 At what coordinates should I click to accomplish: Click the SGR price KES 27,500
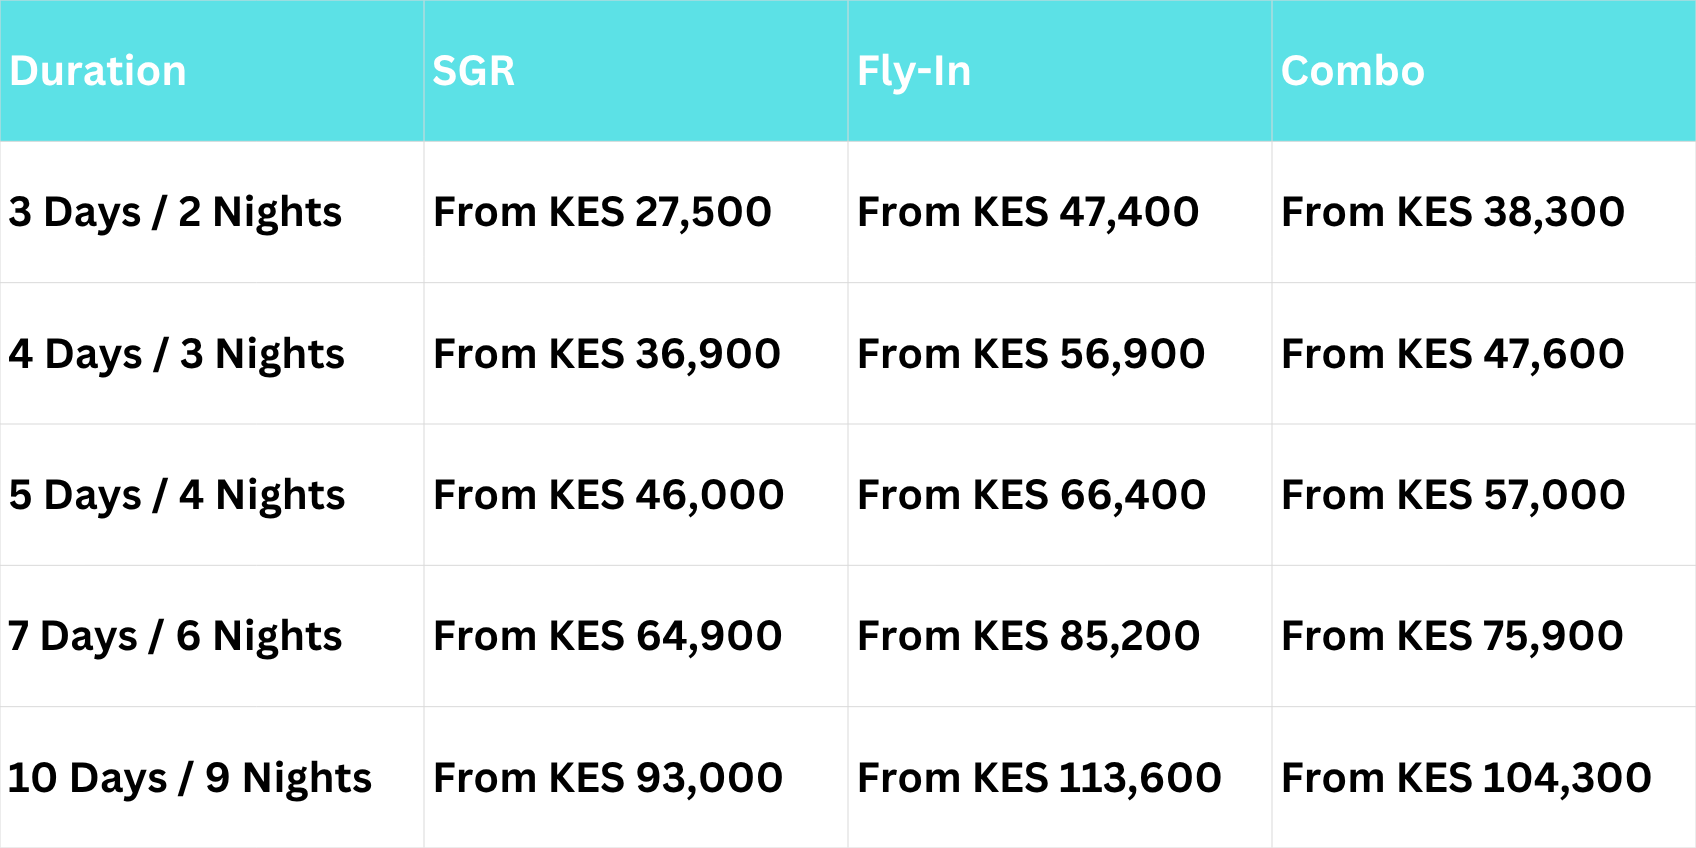click(x=602, y=212)
